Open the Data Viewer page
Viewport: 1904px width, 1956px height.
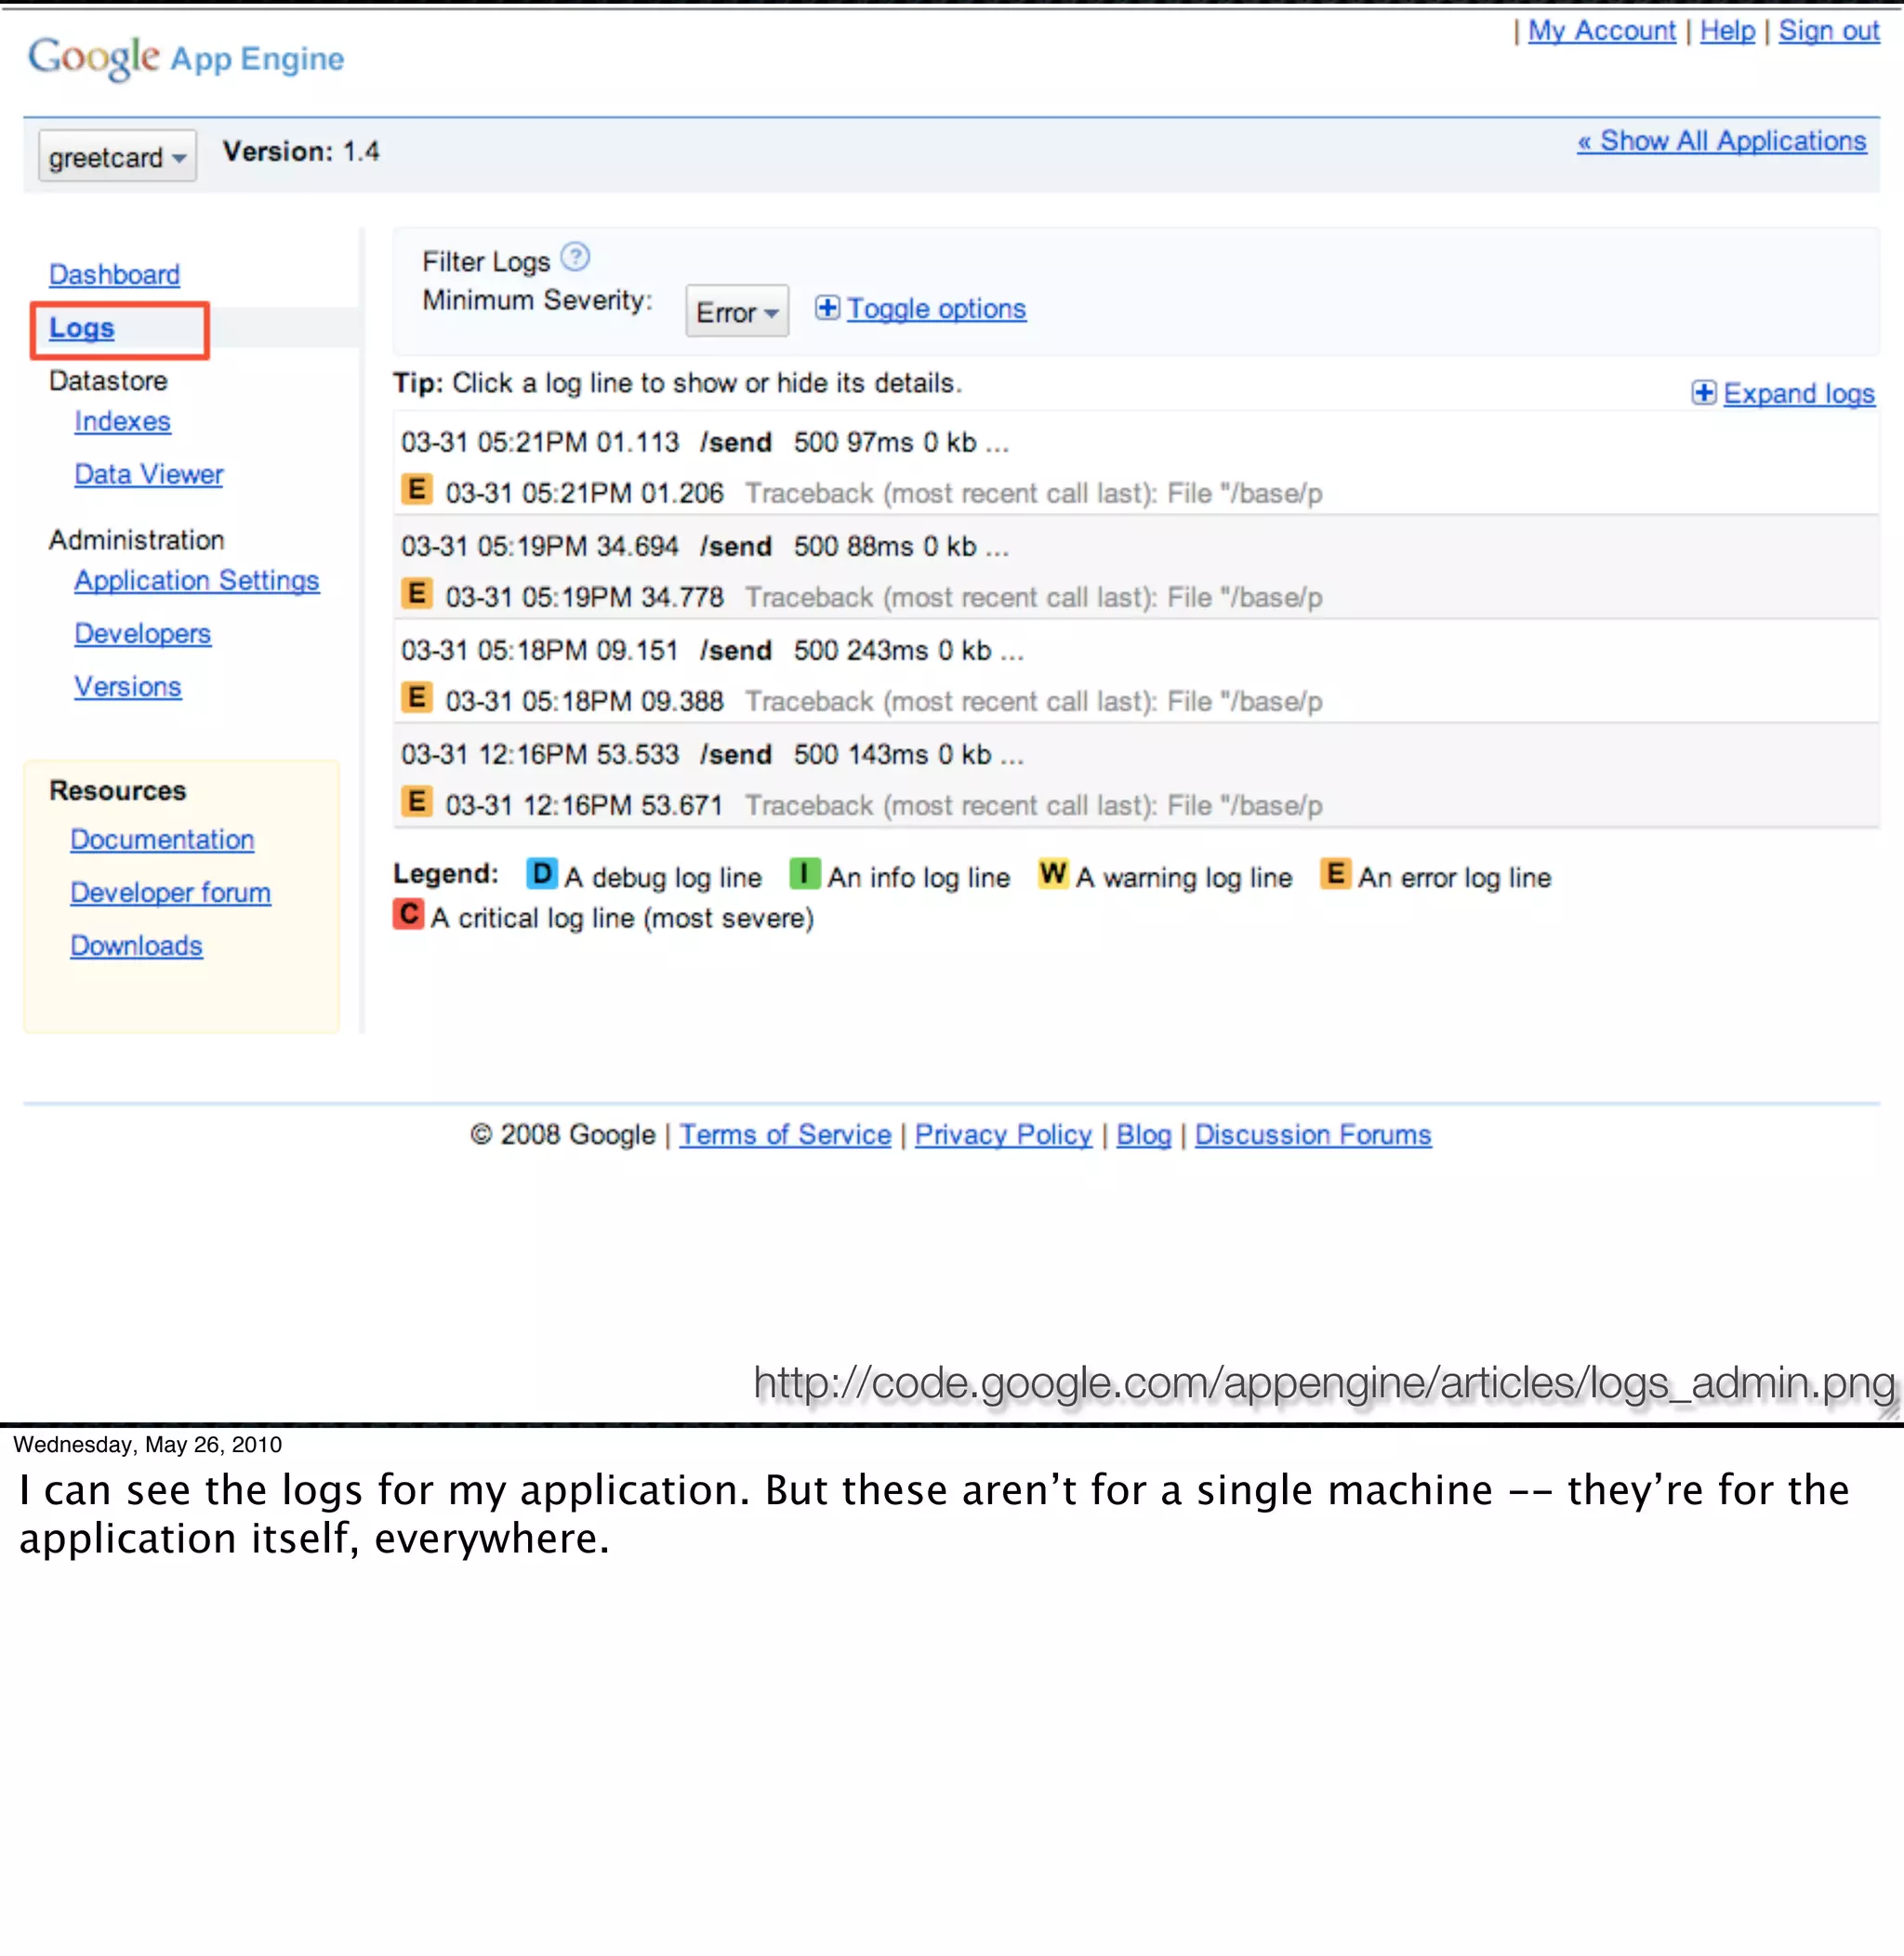tap(149, 475)
